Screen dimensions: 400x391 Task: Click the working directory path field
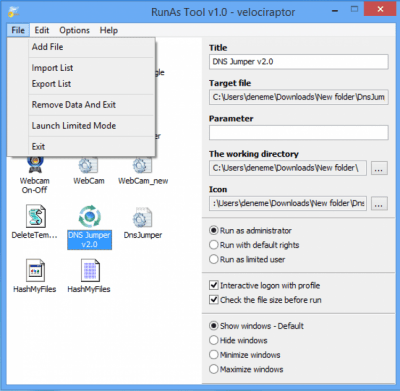288,168
